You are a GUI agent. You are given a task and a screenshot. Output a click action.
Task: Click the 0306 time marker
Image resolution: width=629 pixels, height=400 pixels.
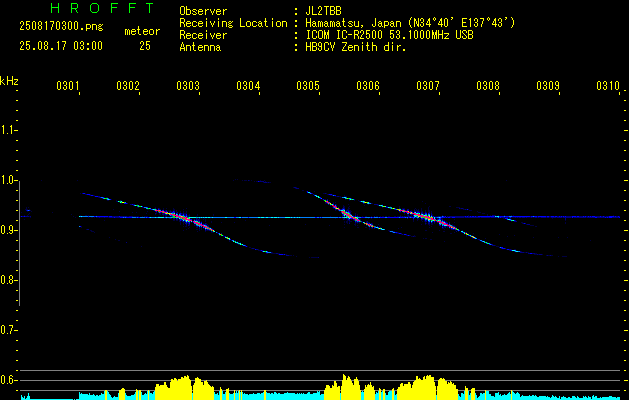pyautogui.click(x=367, y=86)
